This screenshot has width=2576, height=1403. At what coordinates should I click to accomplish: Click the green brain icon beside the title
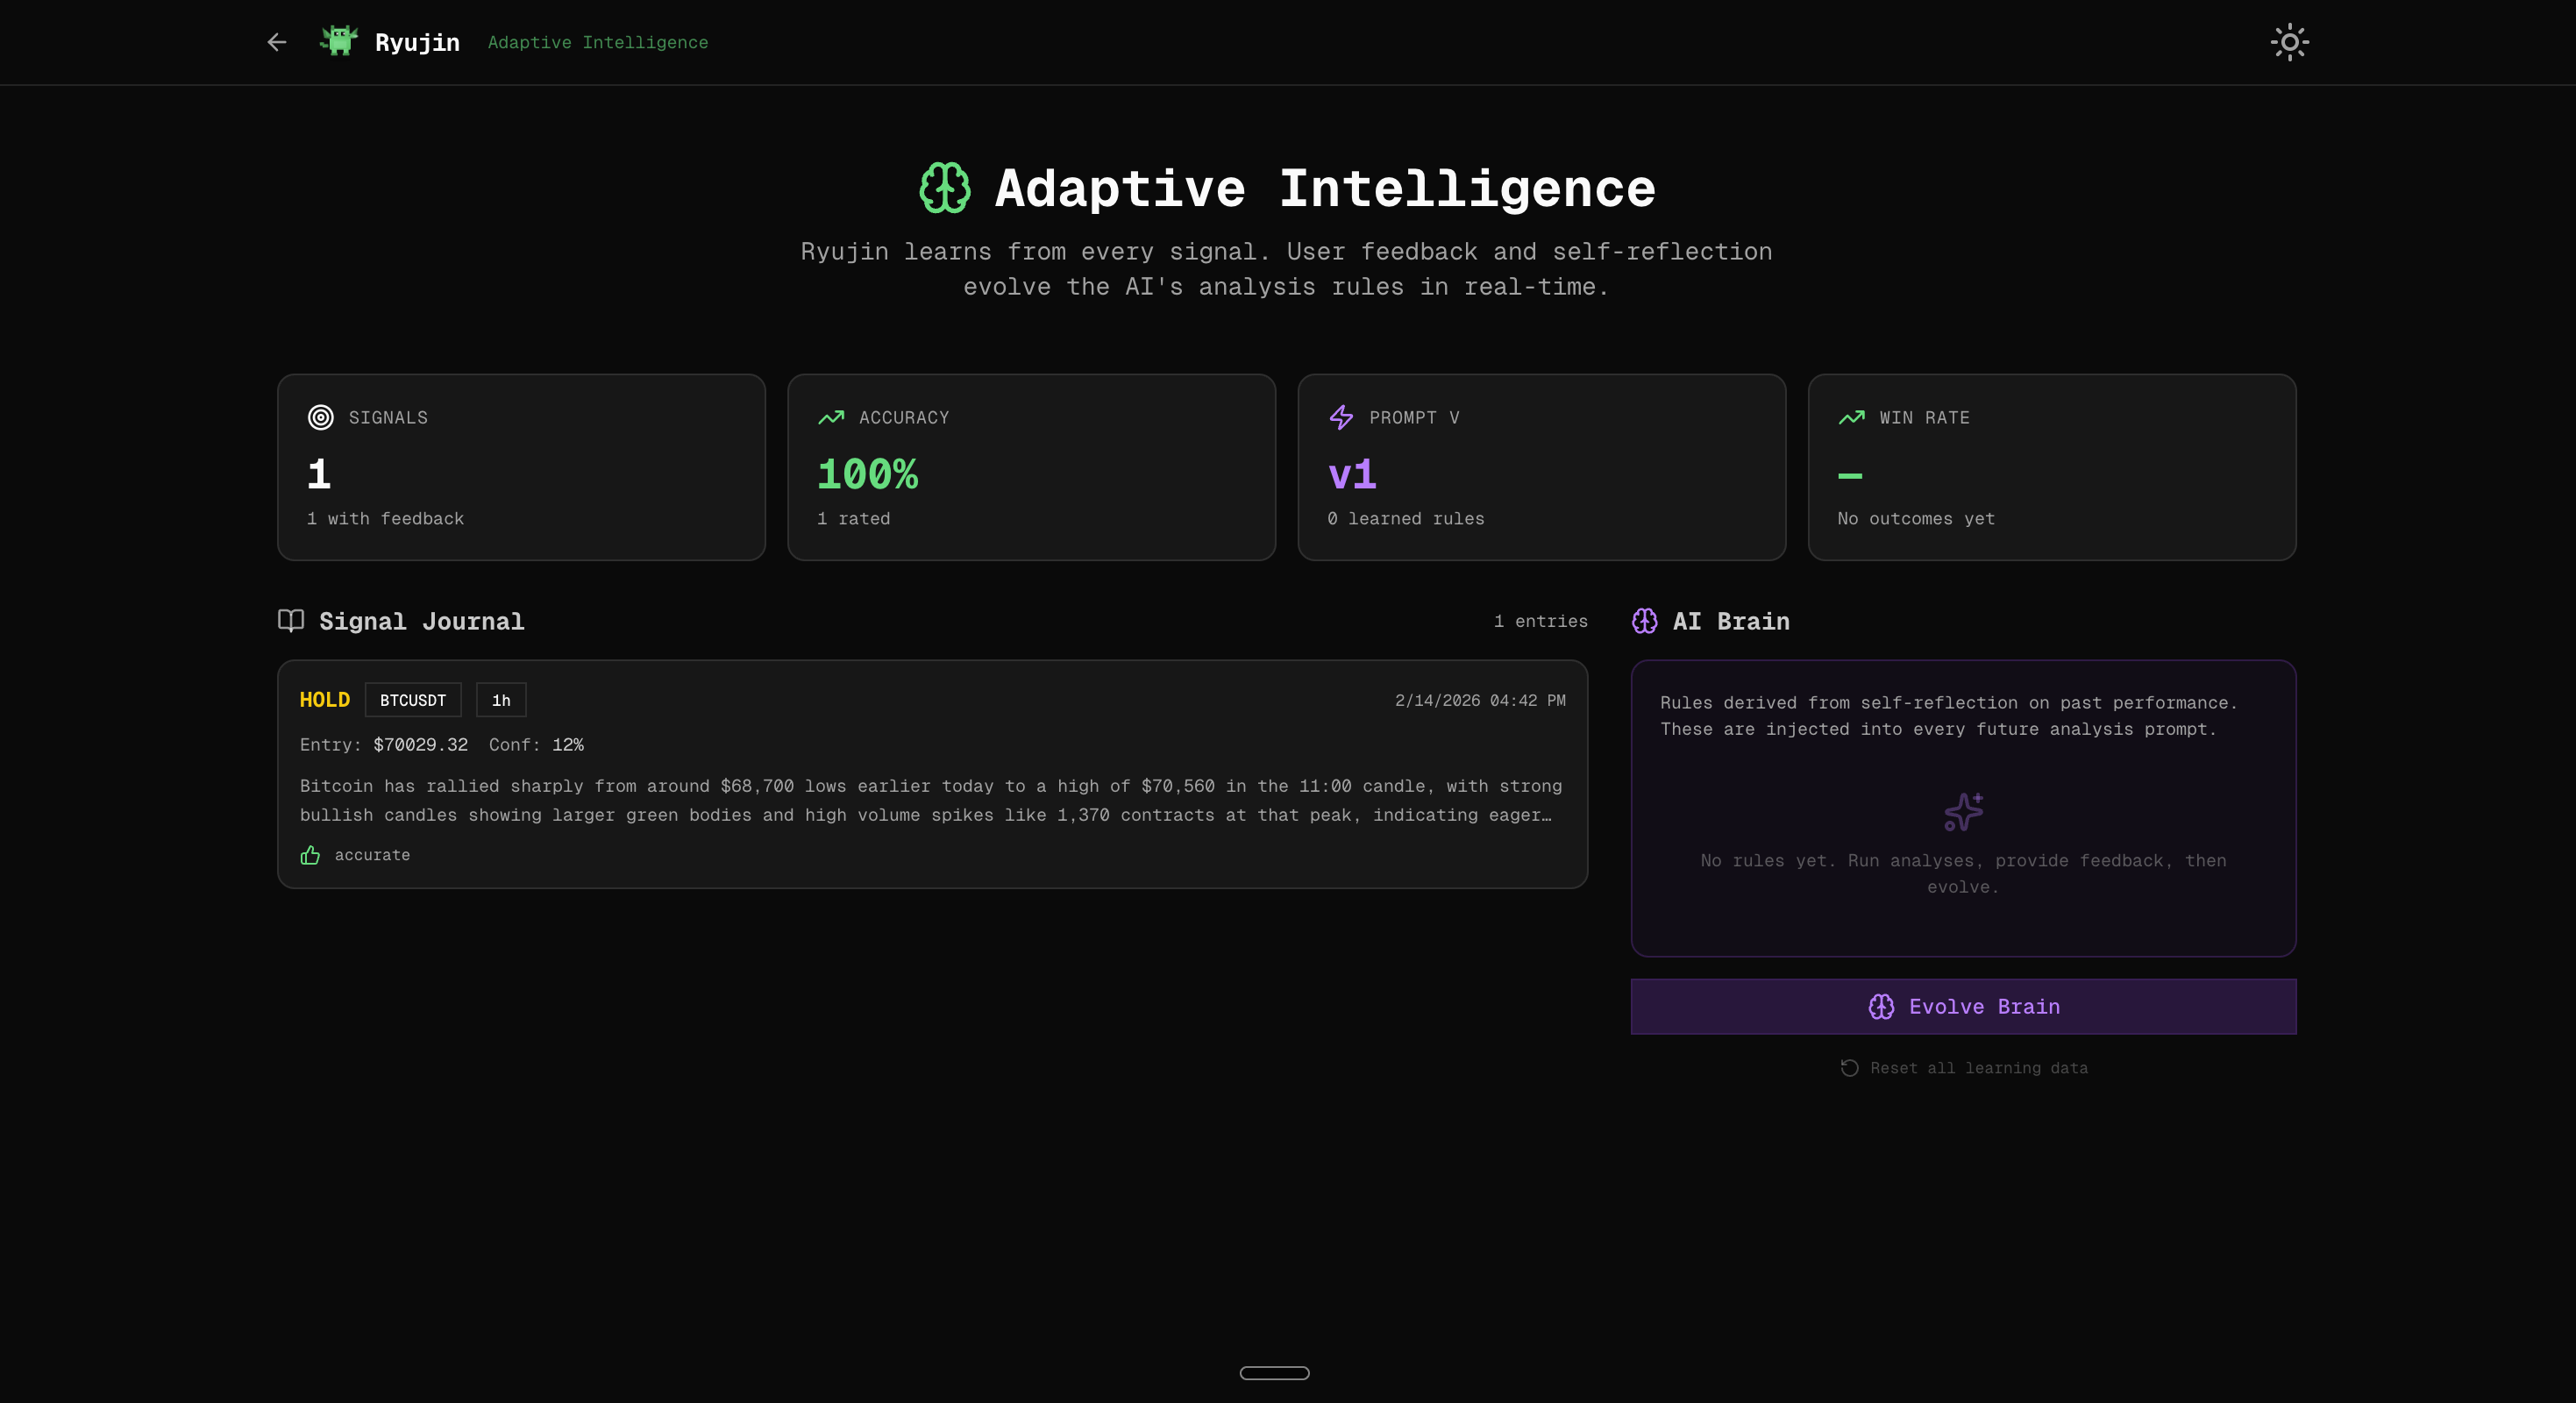(x=944, y=188)
